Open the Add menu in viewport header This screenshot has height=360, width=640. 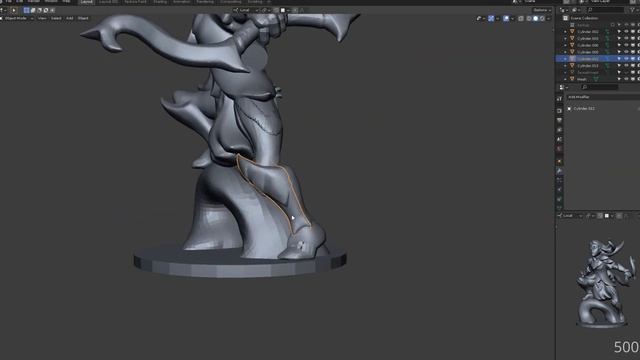coord(69,18)
